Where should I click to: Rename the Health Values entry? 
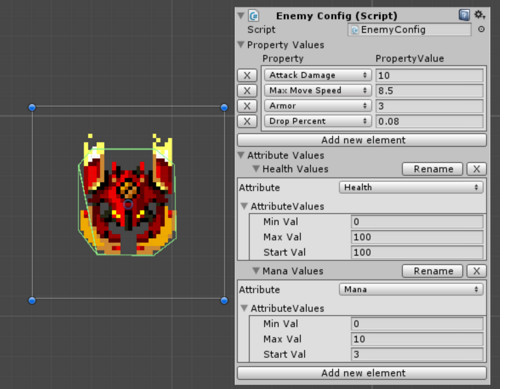tap(432, 169)
